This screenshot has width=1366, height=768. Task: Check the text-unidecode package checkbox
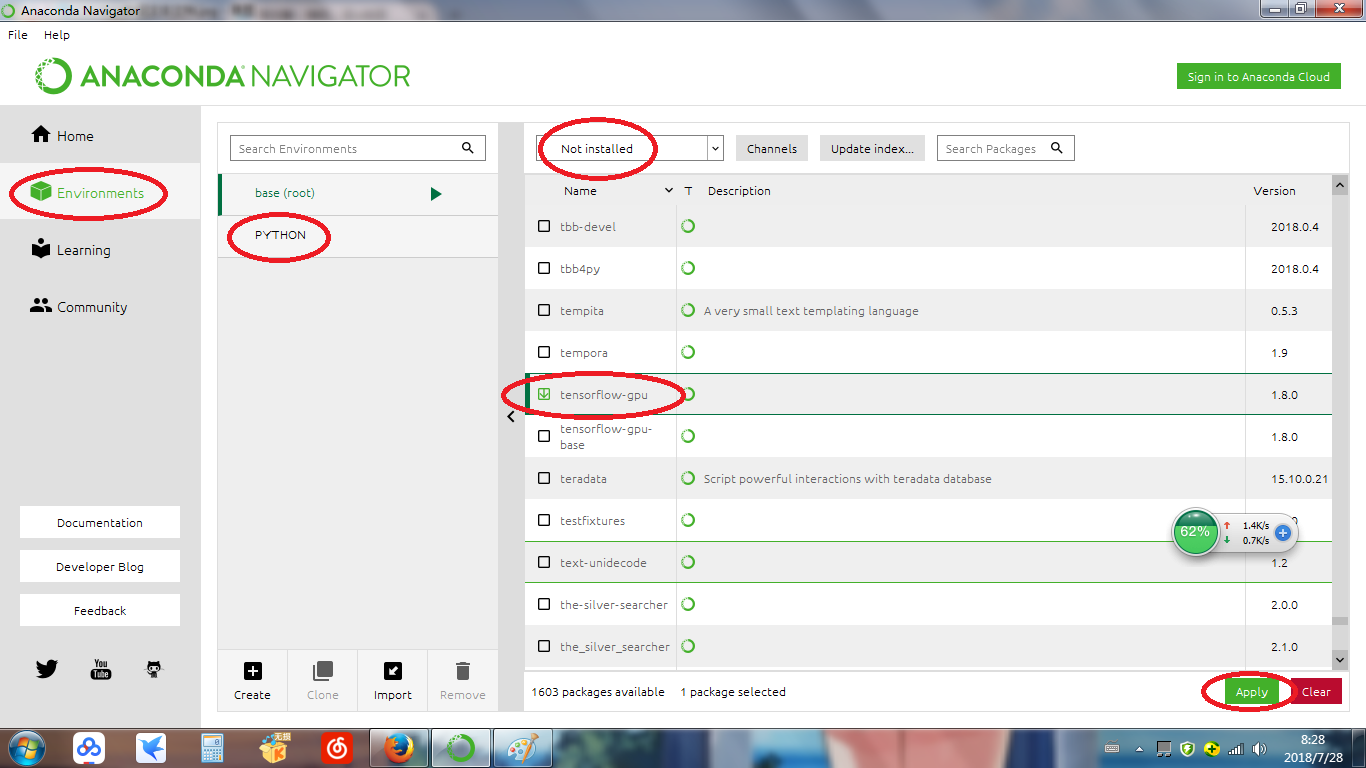pyautogui.click(x=544, y=562)
